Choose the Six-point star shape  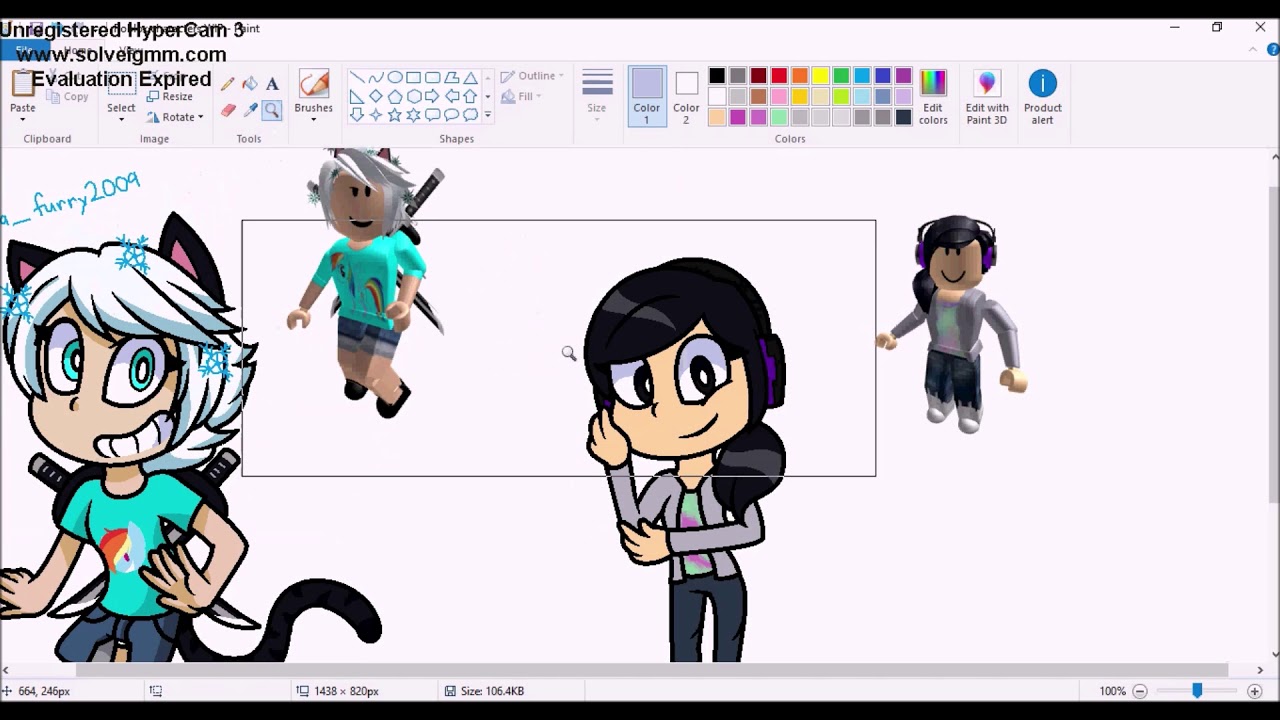[x=413, y=115]
